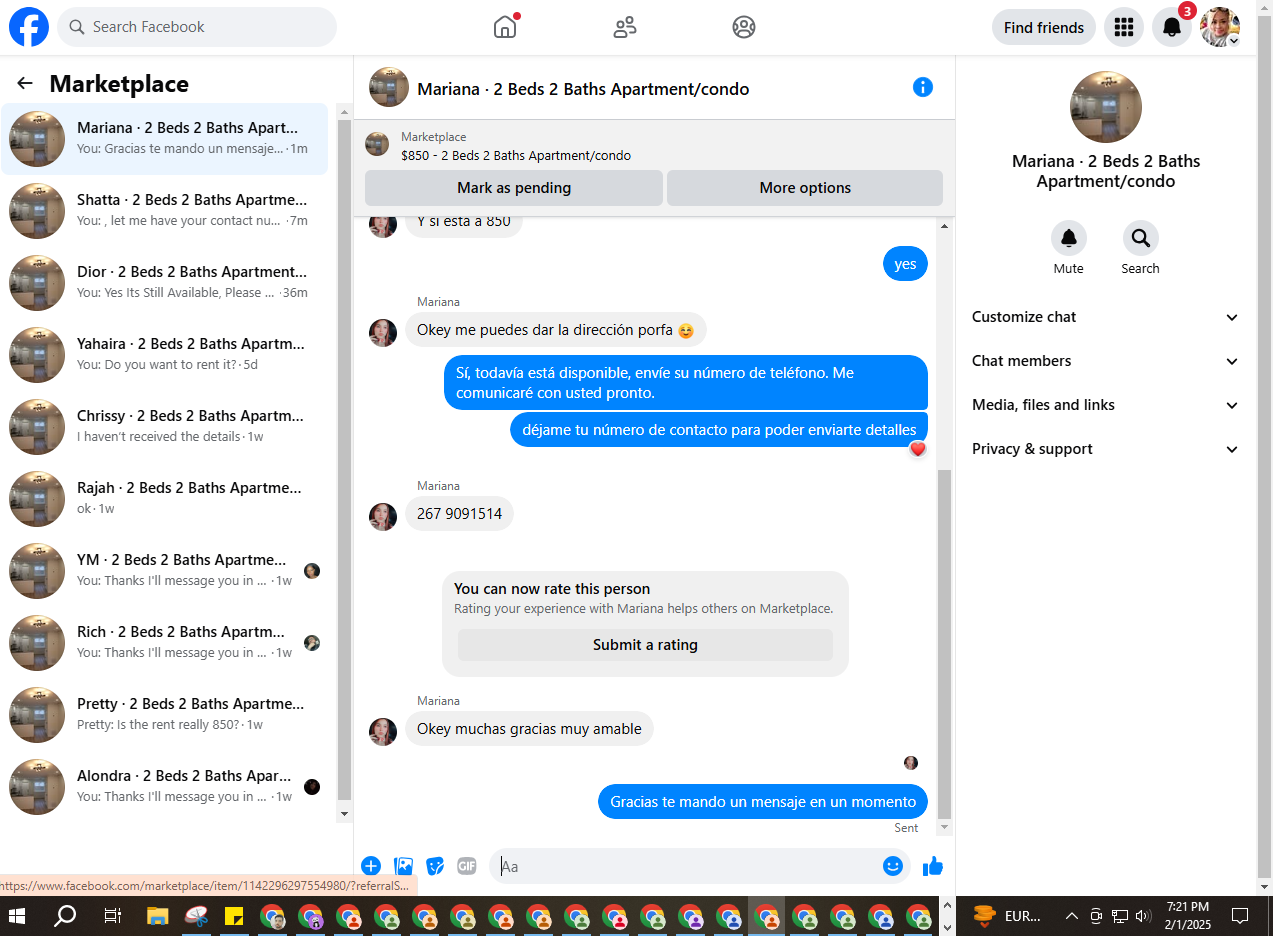
Task: Click the EUR widget in the taskbar
Action: pyautogui.click(x=1008, y=915)
